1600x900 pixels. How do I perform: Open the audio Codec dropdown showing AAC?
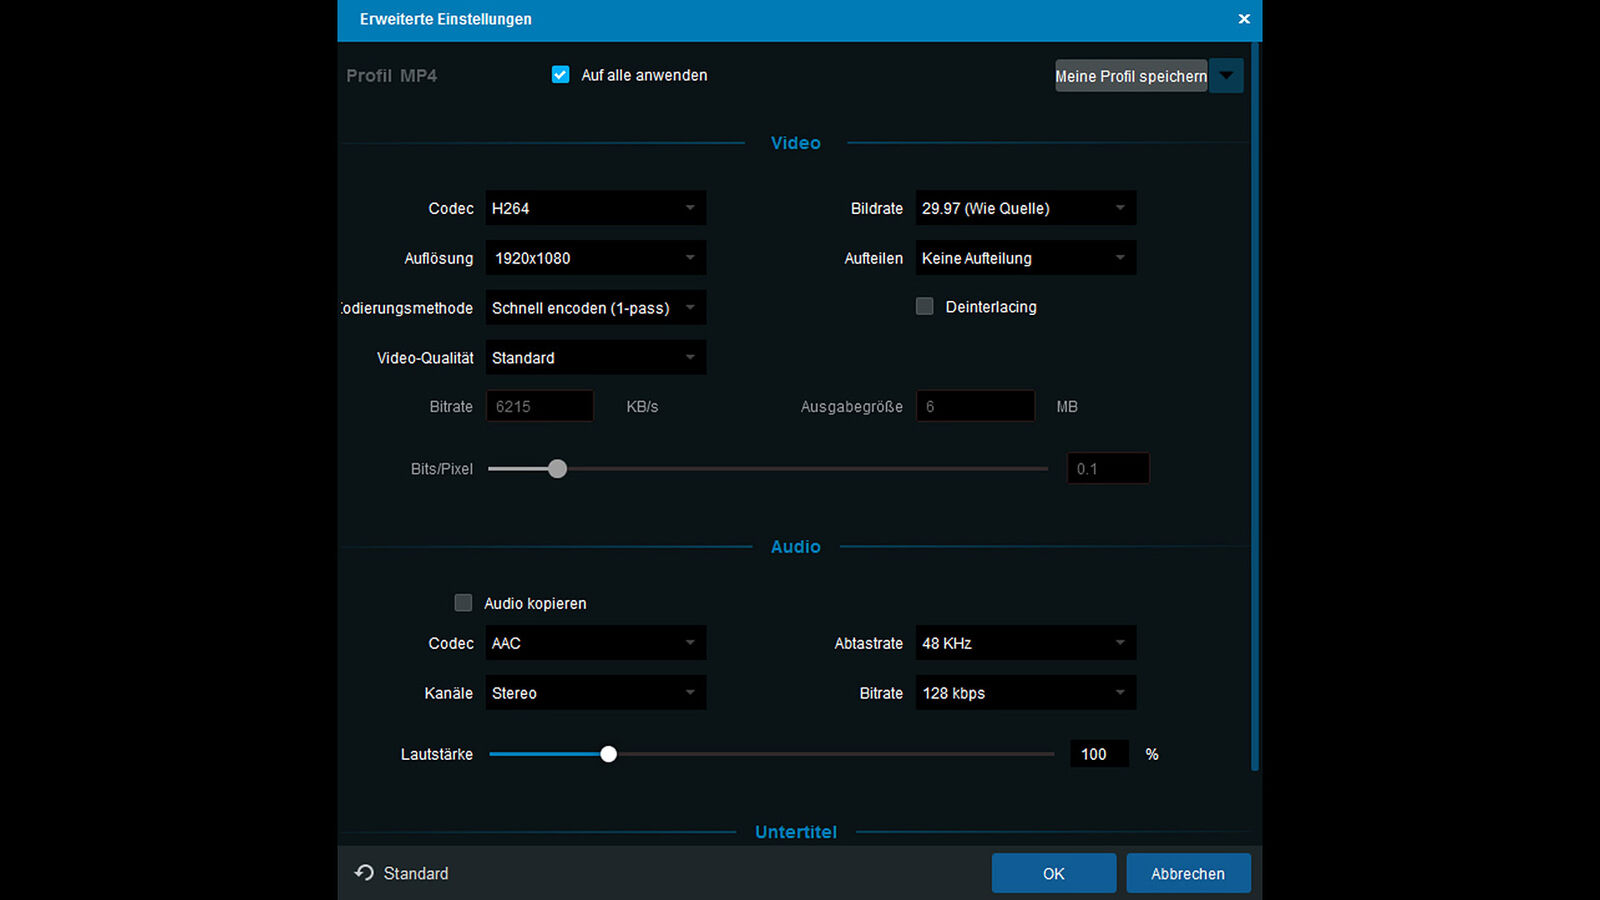coord(595,643)
